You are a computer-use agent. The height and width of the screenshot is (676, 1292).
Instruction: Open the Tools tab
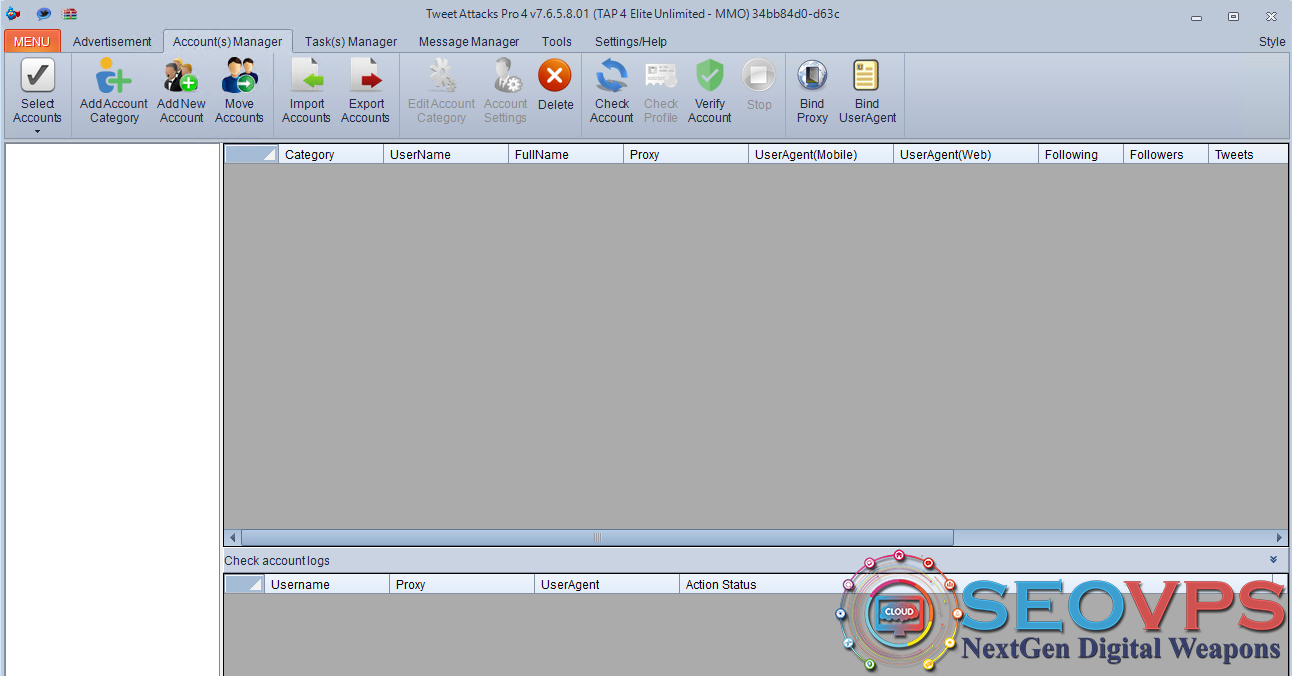[x=557, y=41]
